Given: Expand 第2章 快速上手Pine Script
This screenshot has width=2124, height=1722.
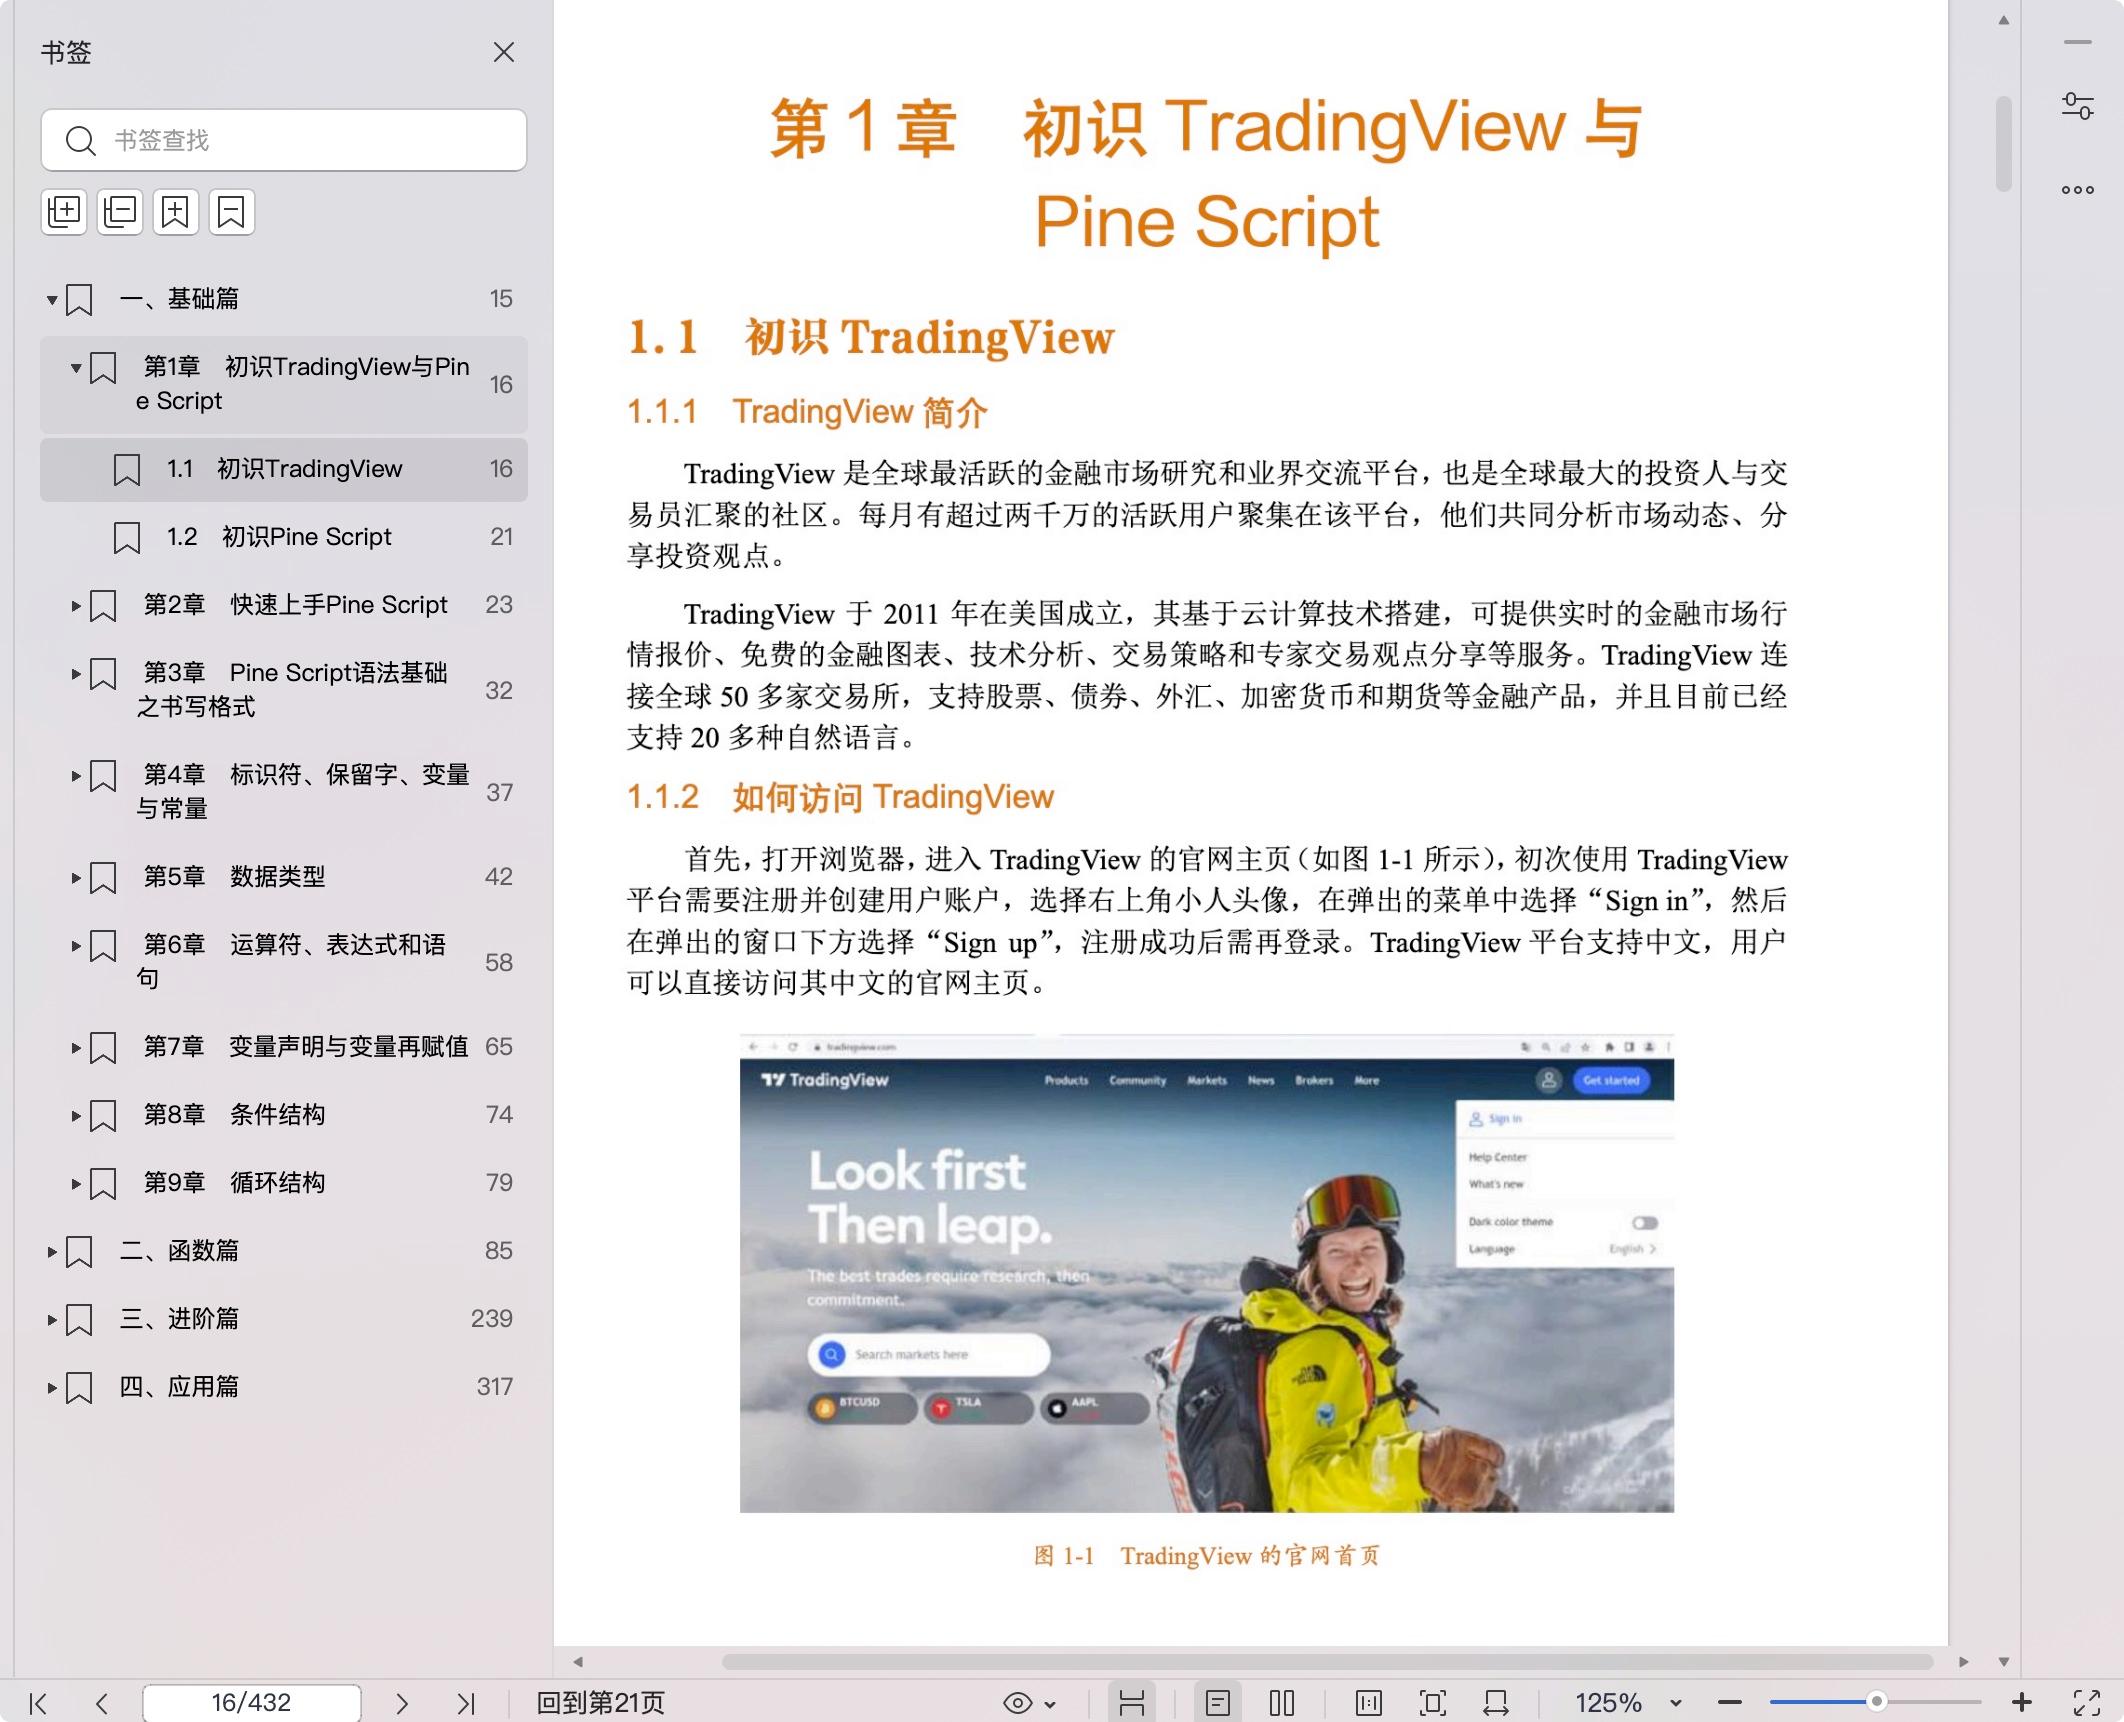Looking at the screenshot, I should click(76, 605).
